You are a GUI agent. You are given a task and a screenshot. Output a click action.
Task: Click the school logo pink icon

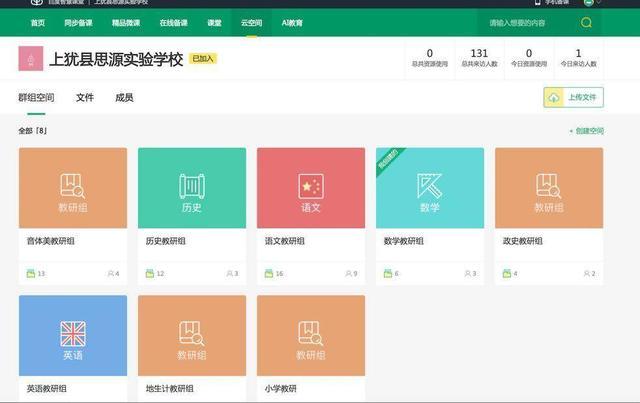click(x=31, y=59)
